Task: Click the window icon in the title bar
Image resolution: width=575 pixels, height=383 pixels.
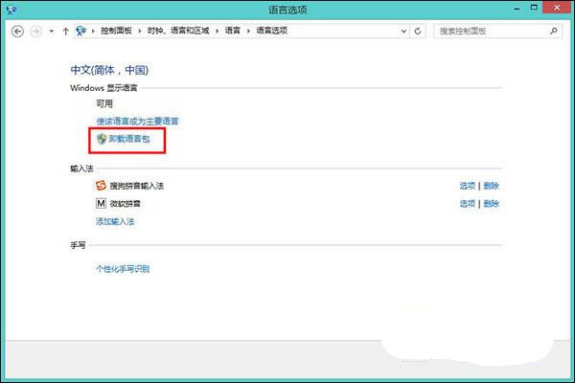Action: coord(11,9)
